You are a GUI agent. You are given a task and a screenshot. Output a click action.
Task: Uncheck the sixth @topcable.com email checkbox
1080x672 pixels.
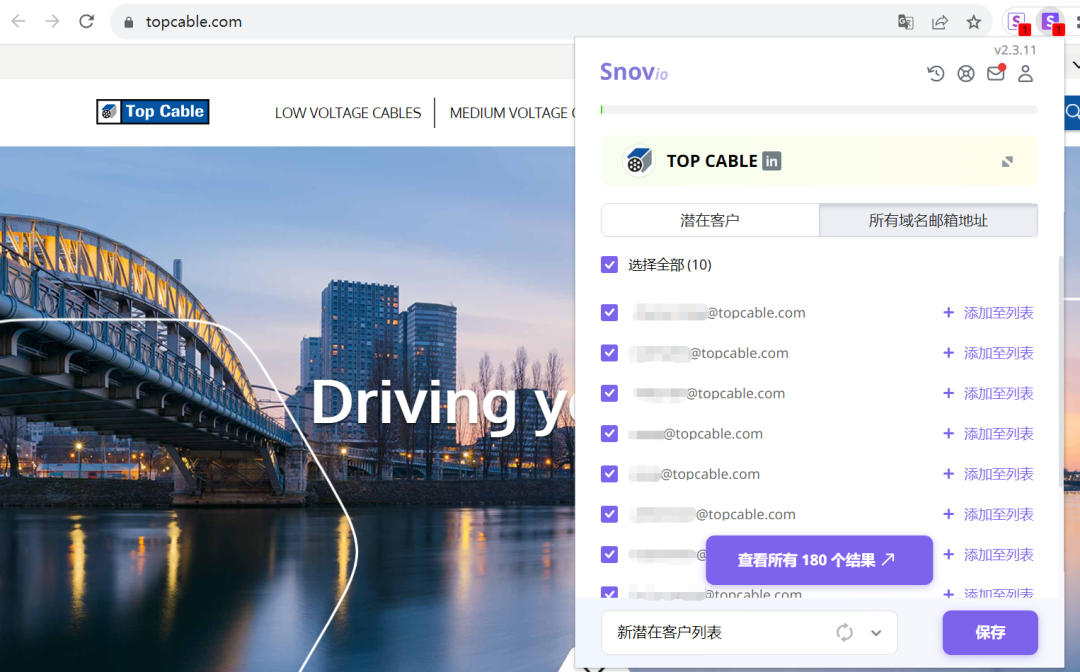coord(610,514)
